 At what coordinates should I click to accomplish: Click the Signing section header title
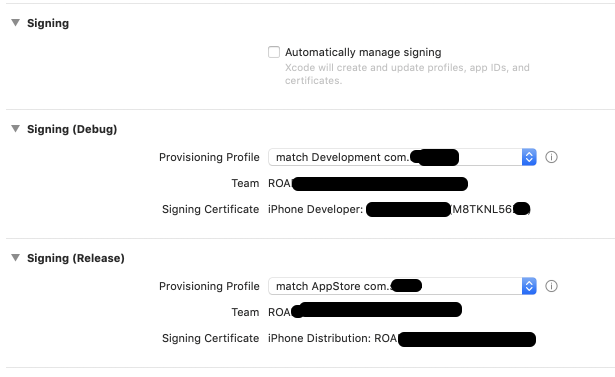tap(48, 23)
